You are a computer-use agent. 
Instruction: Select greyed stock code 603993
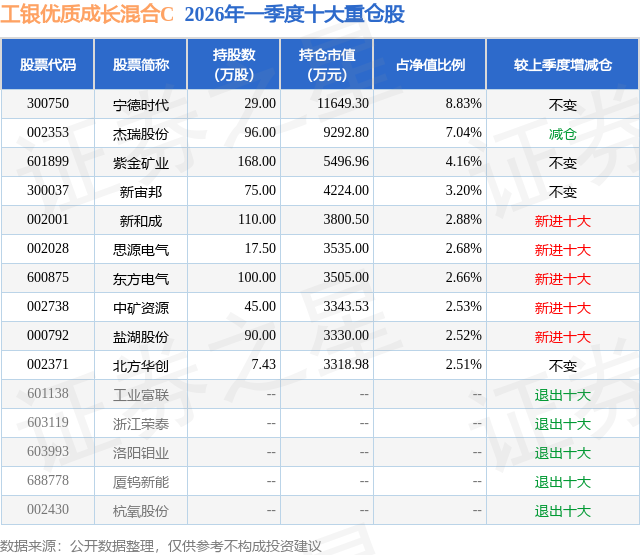click(48, 451)
